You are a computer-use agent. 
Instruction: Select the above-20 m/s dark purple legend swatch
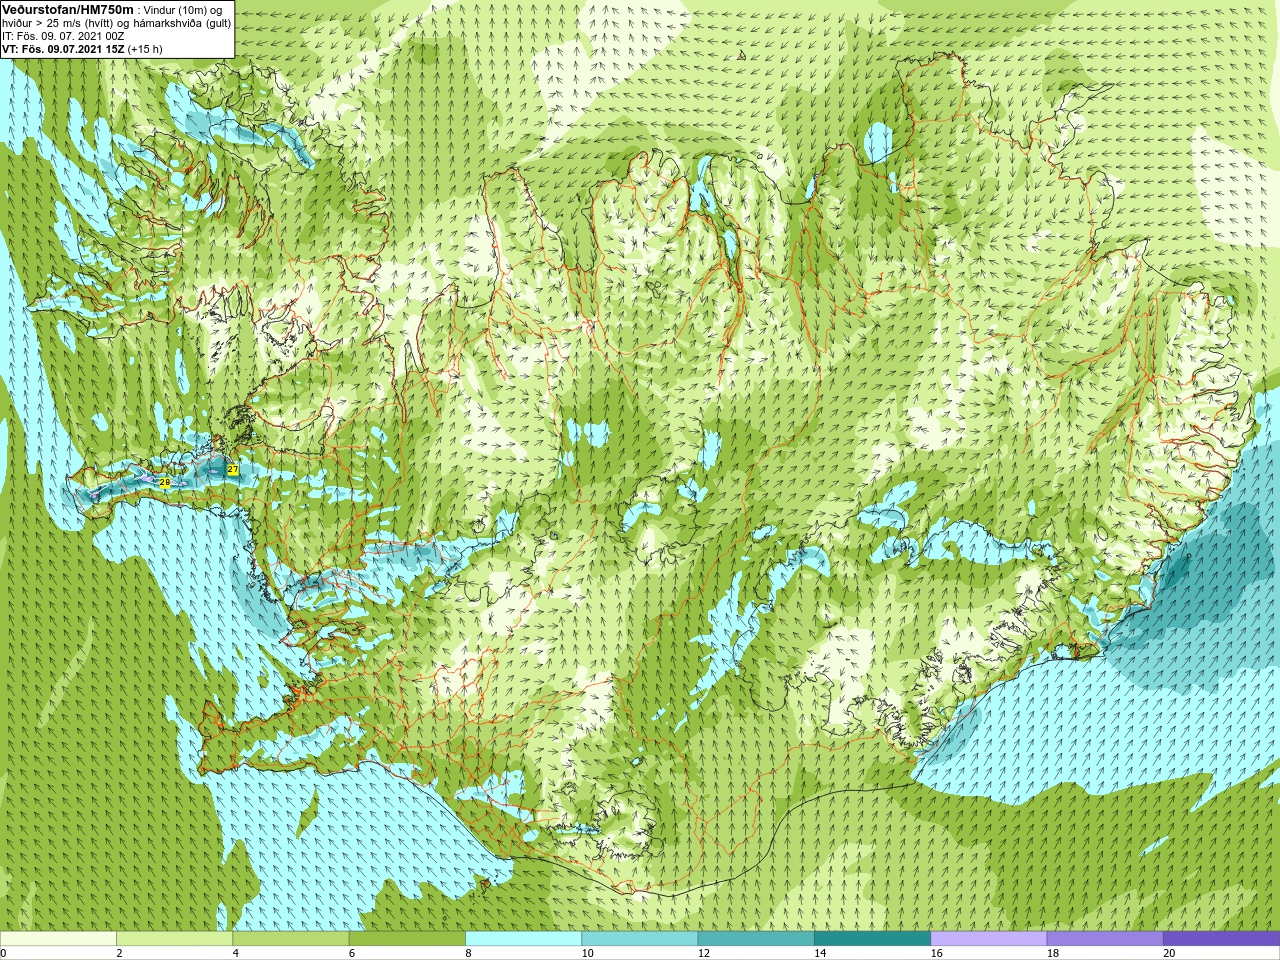pos(1221,939)
